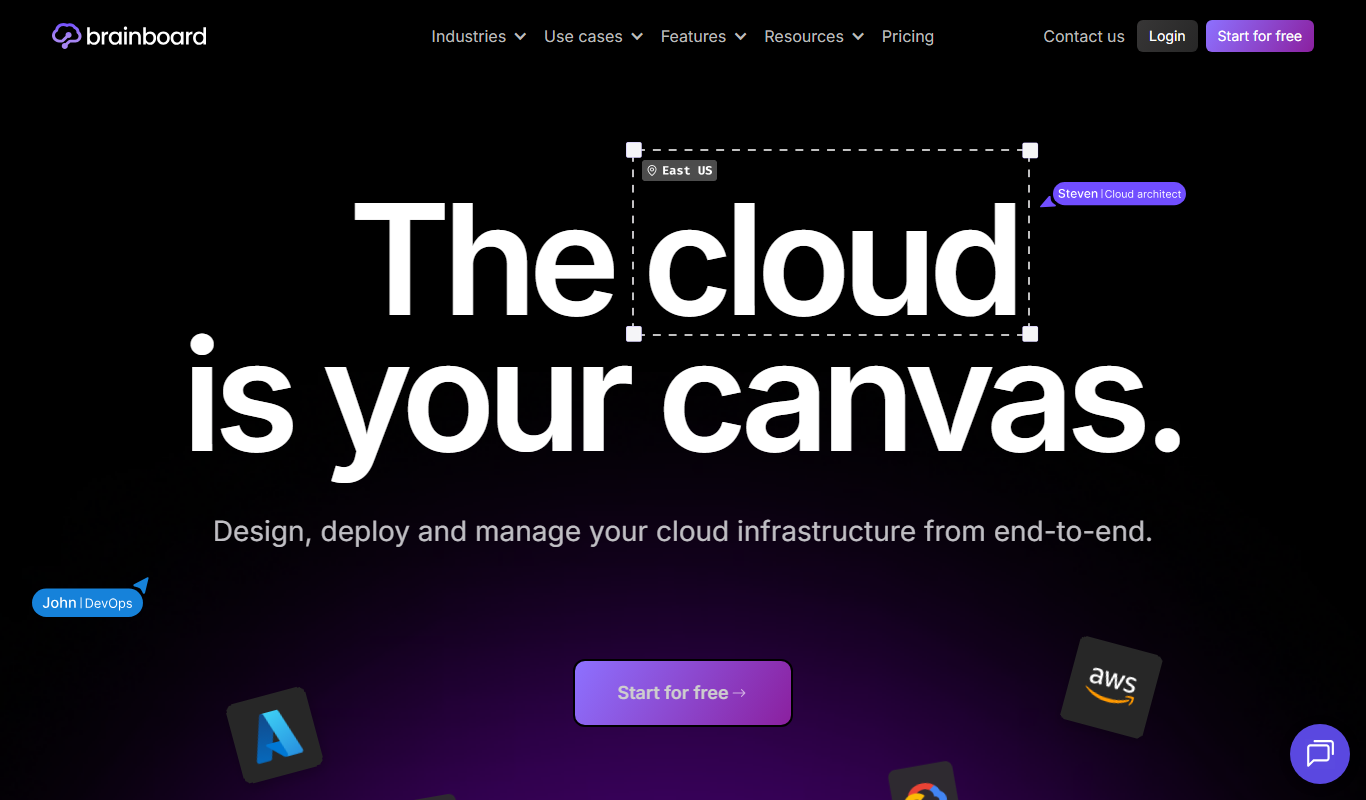1366x800 pixels.
Task: Click John's blue cursor arrow
Action: [x=141, y=585]
